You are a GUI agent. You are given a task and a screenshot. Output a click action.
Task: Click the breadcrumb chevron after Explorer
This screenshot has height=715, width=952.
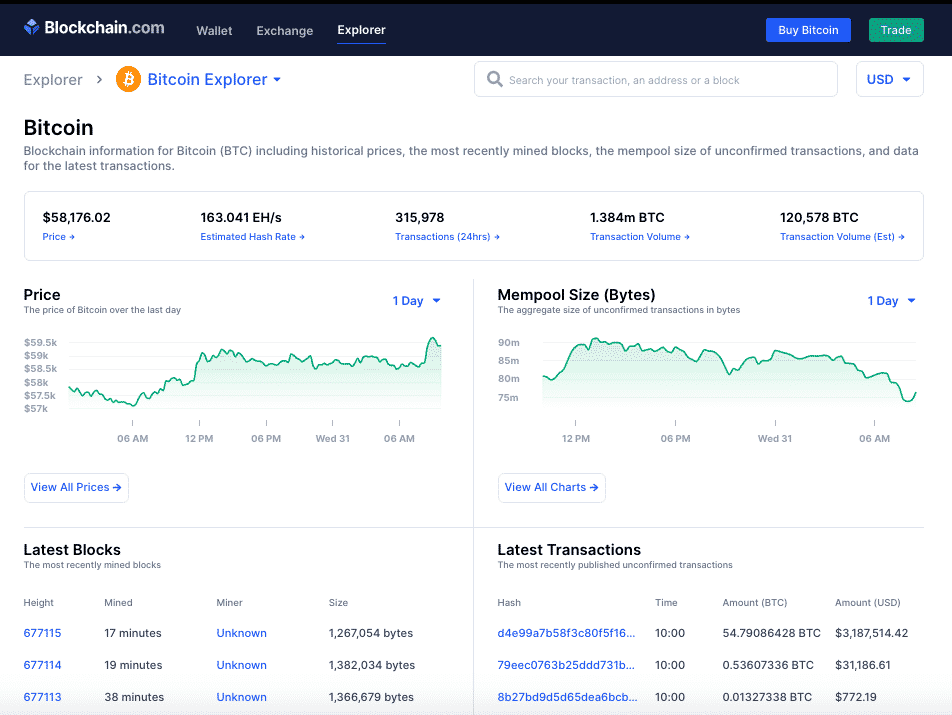tap(100, 80)
